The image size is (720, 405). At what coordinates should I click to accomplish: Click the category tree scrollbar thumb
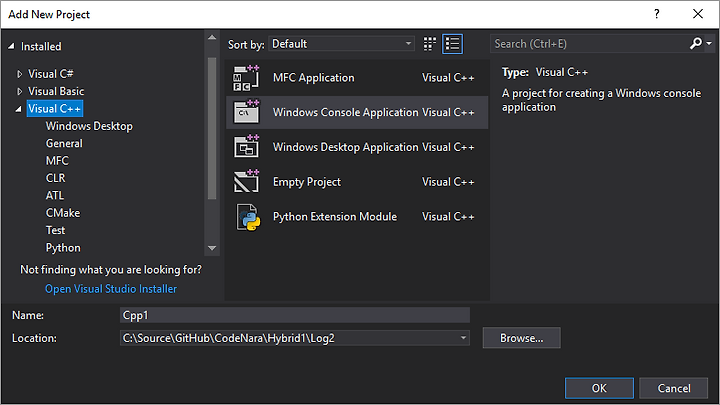pos(212,128)
